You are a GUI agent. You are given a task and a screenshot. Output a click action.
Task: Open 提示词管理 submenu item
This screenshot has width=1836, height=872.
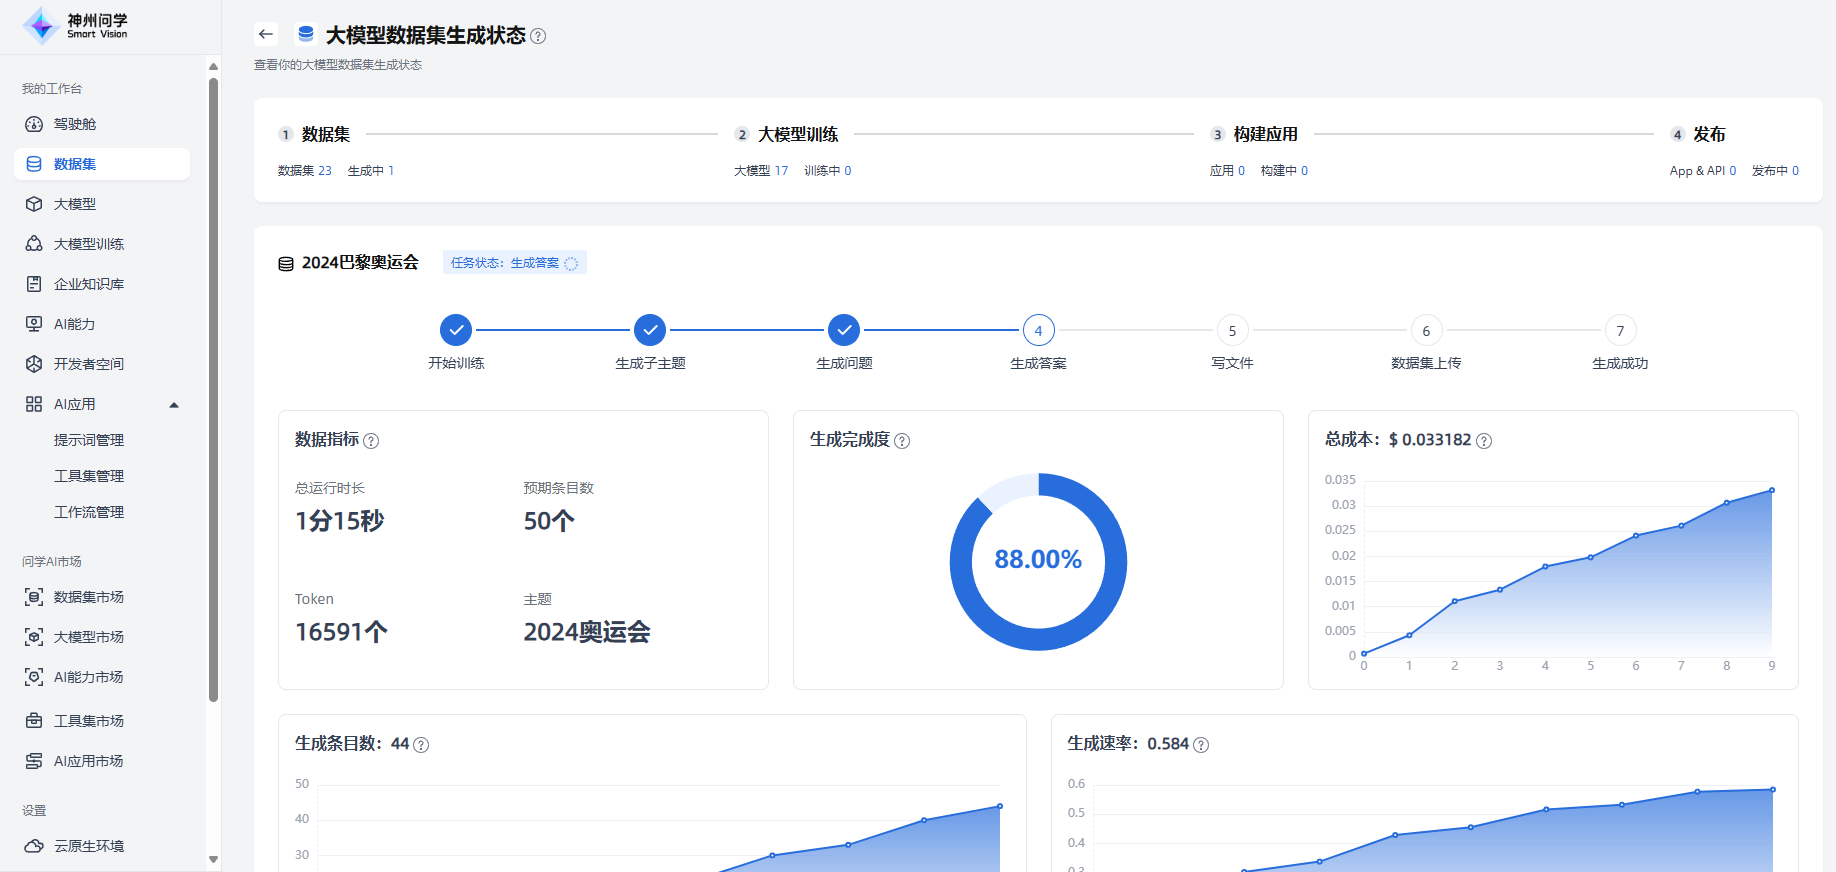pos(89,440)
